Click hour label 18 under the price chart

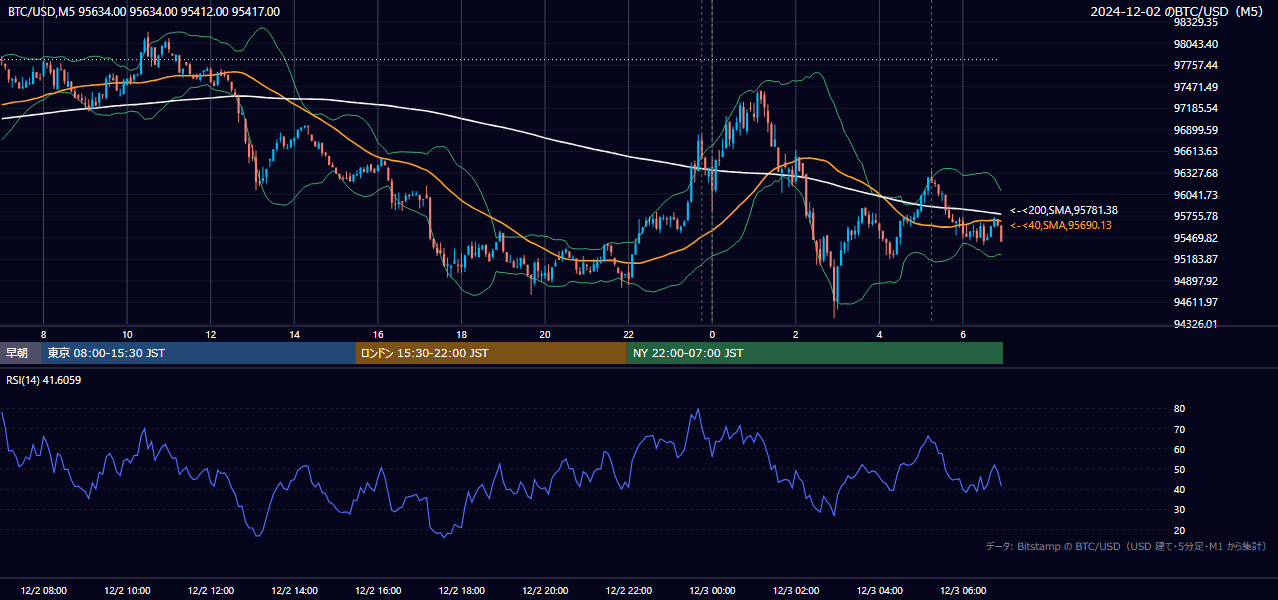coord(462,334)
